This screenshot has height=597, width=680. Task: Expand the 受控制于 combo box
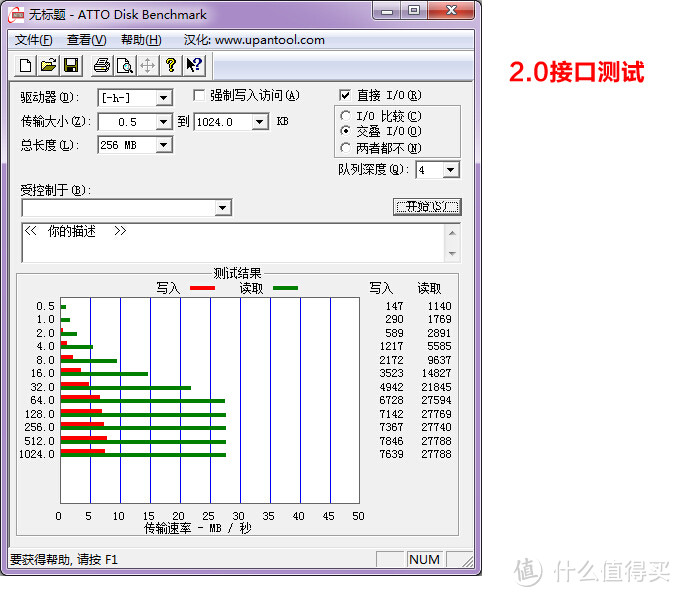(222, 208)
